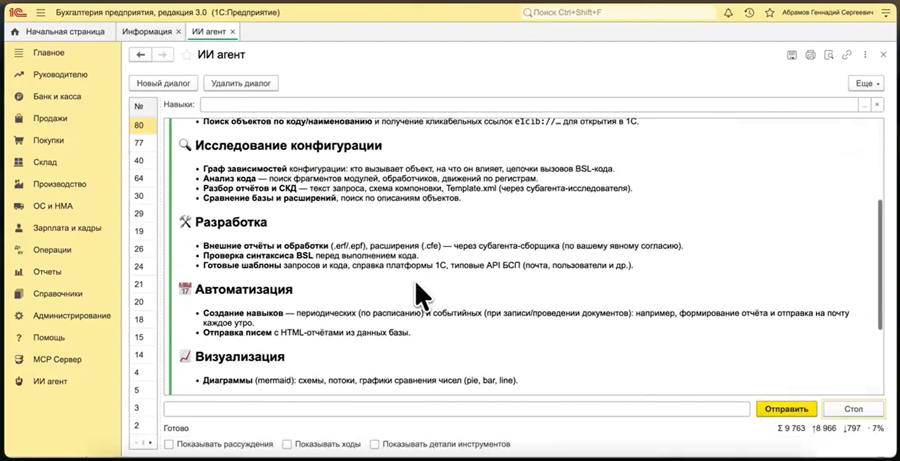Add ИИ агент to favorites star
900x461 pixels.
(x=186, y=55)
